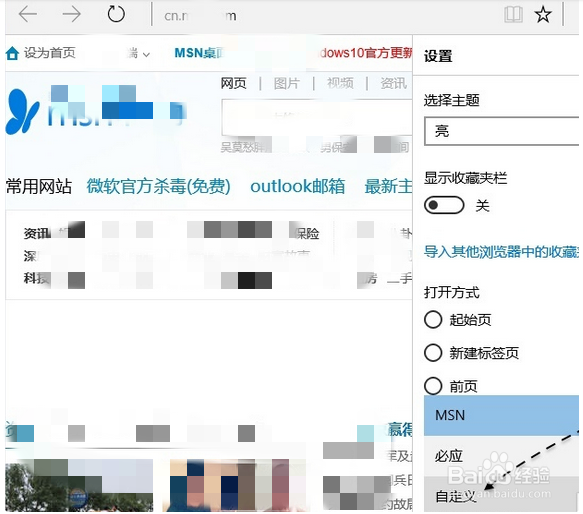
Task: Click the 常用网站 label
Action: 39,186
